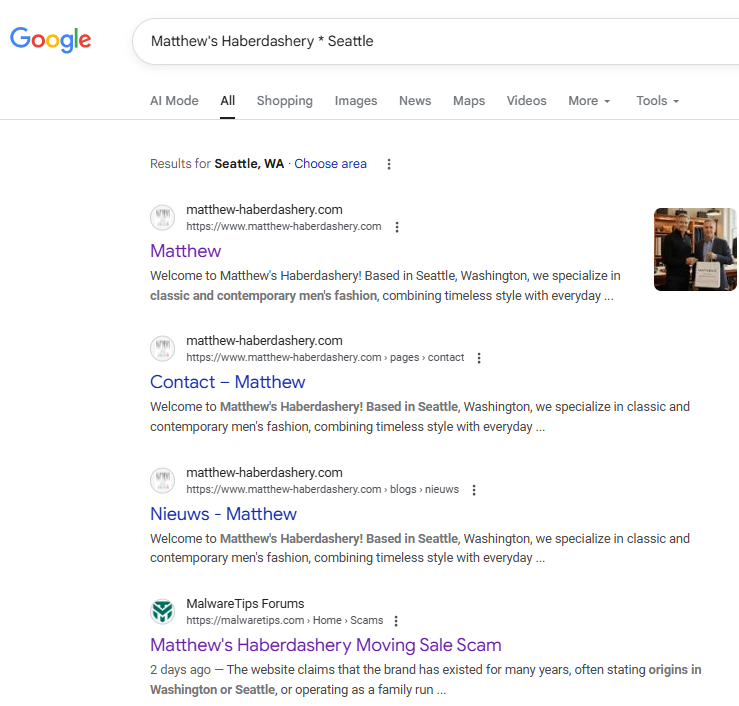Open options menu beside Choose area
Image resolution: width=739 pixels, height=706 pixels.
389,164
